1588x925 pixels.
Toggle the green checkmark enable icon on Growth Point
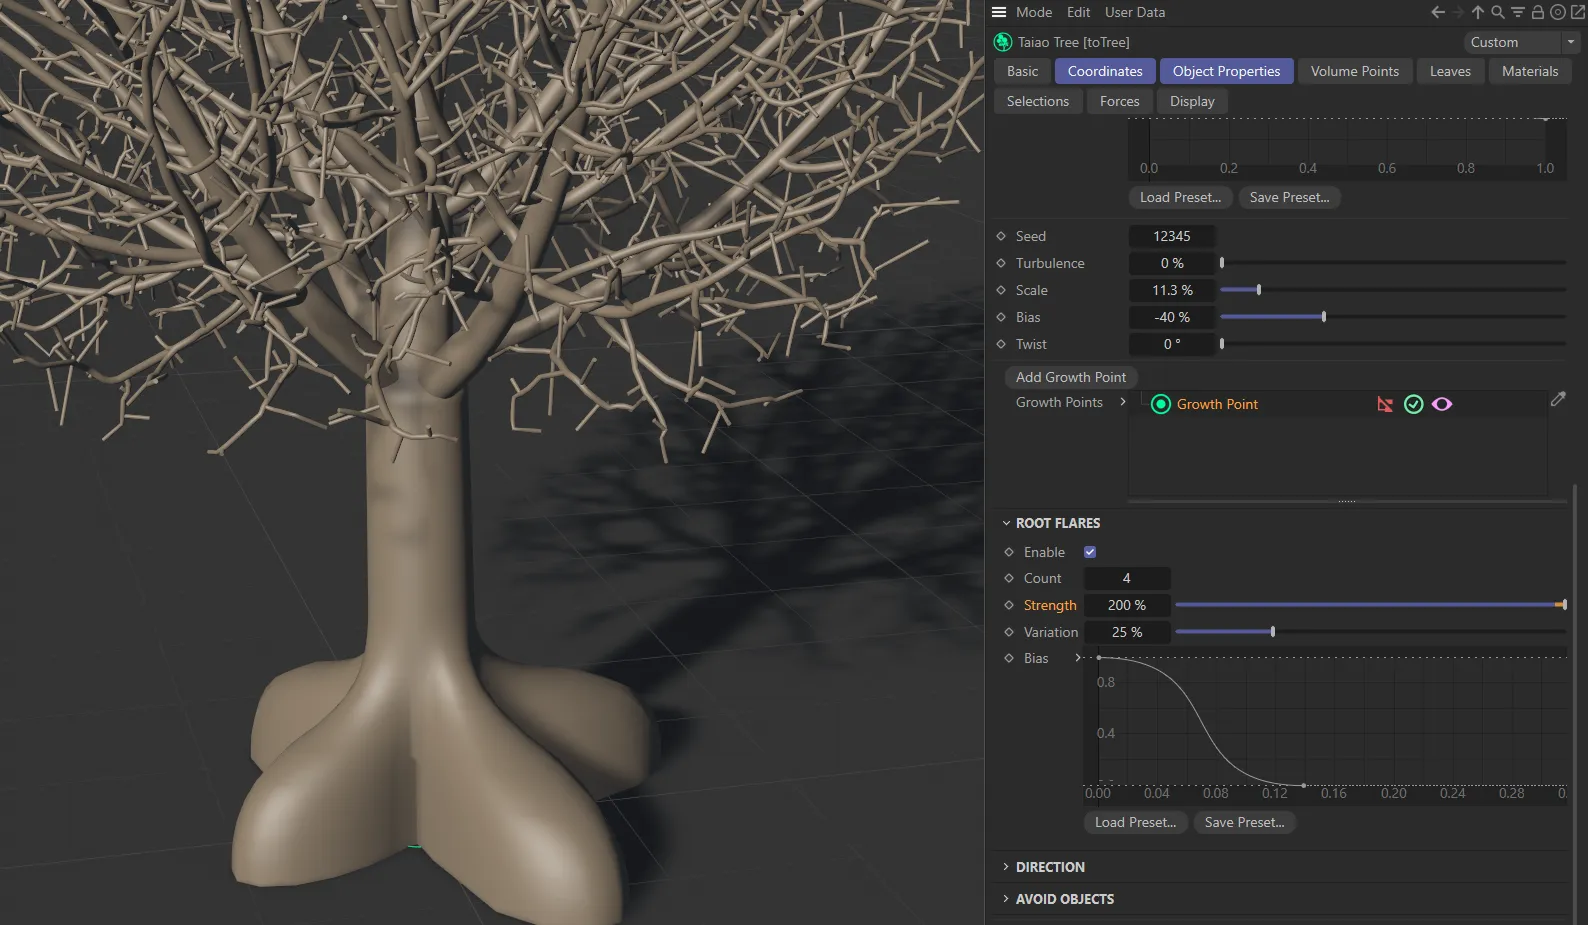1414,404
